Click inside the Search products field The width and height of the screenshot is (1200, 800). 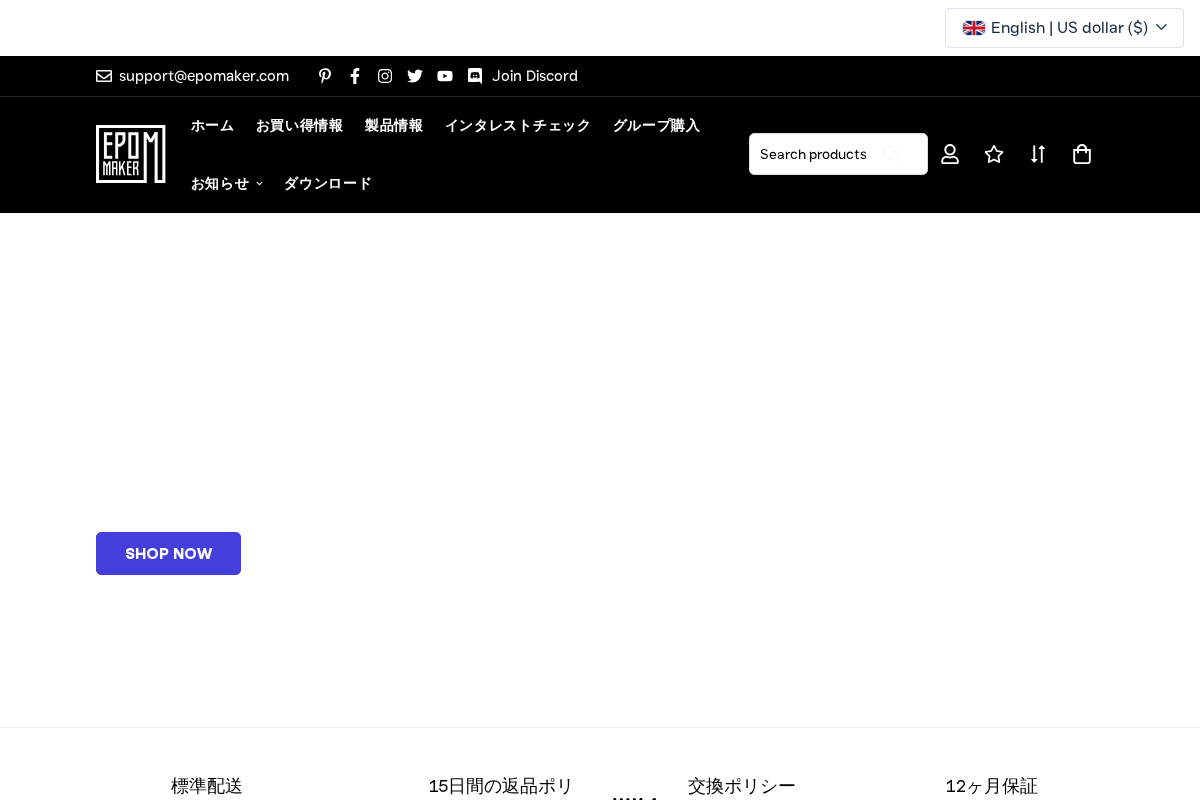(x=820, y=154)
